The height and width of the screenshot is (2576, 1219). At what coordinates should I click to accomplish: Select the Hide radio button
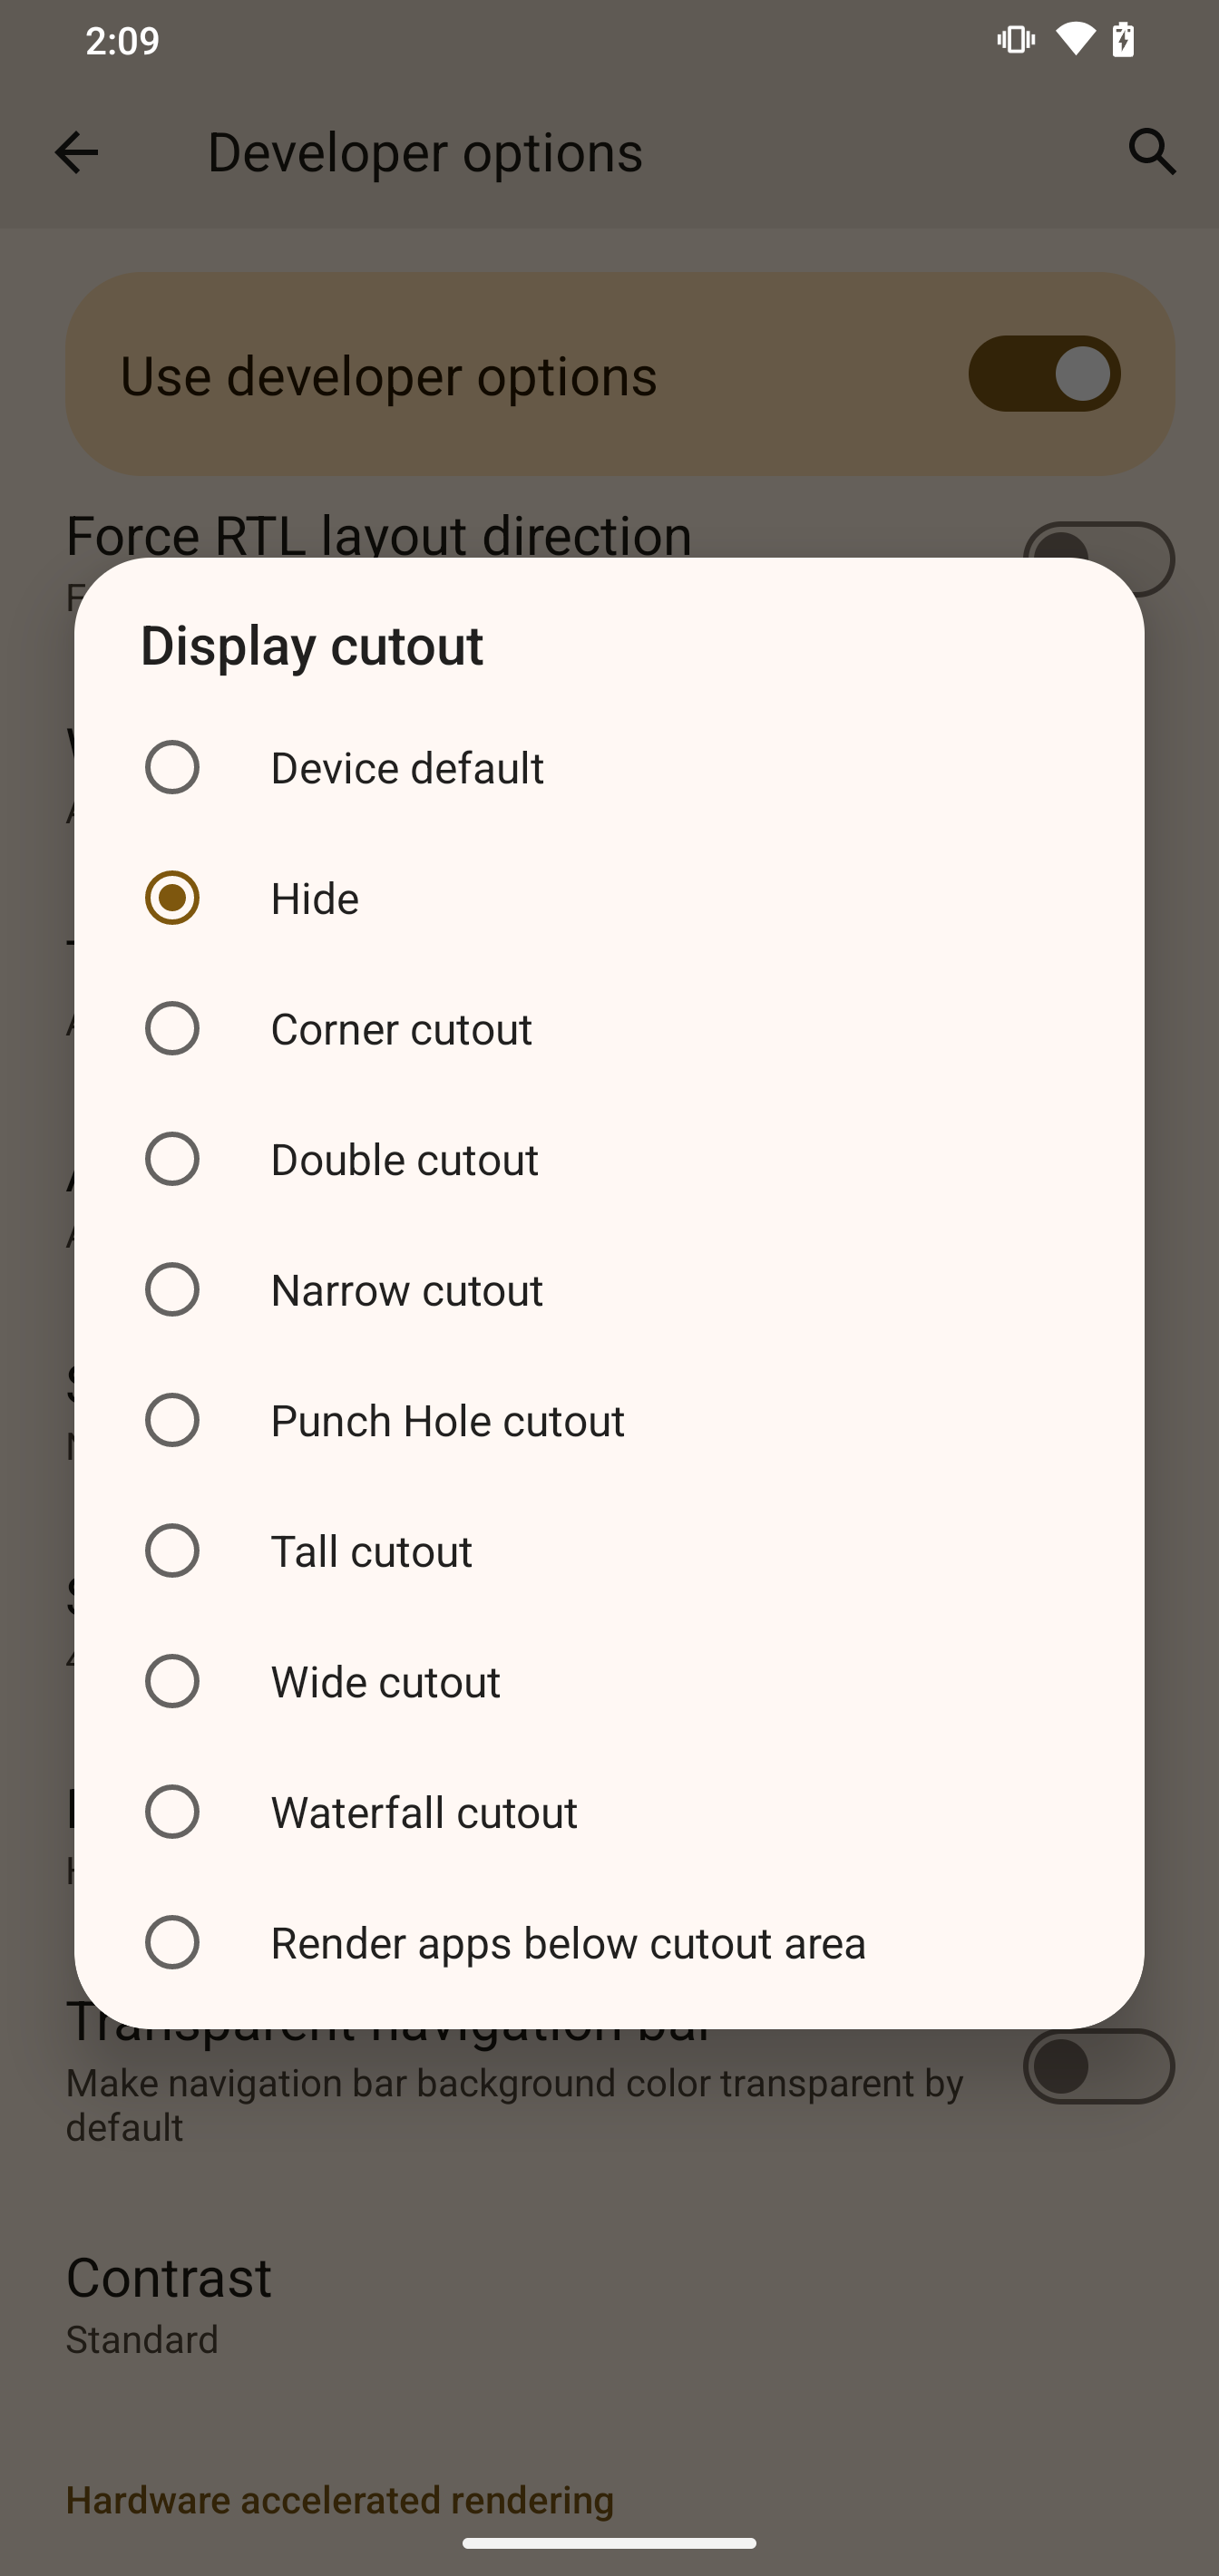[172, 898]
